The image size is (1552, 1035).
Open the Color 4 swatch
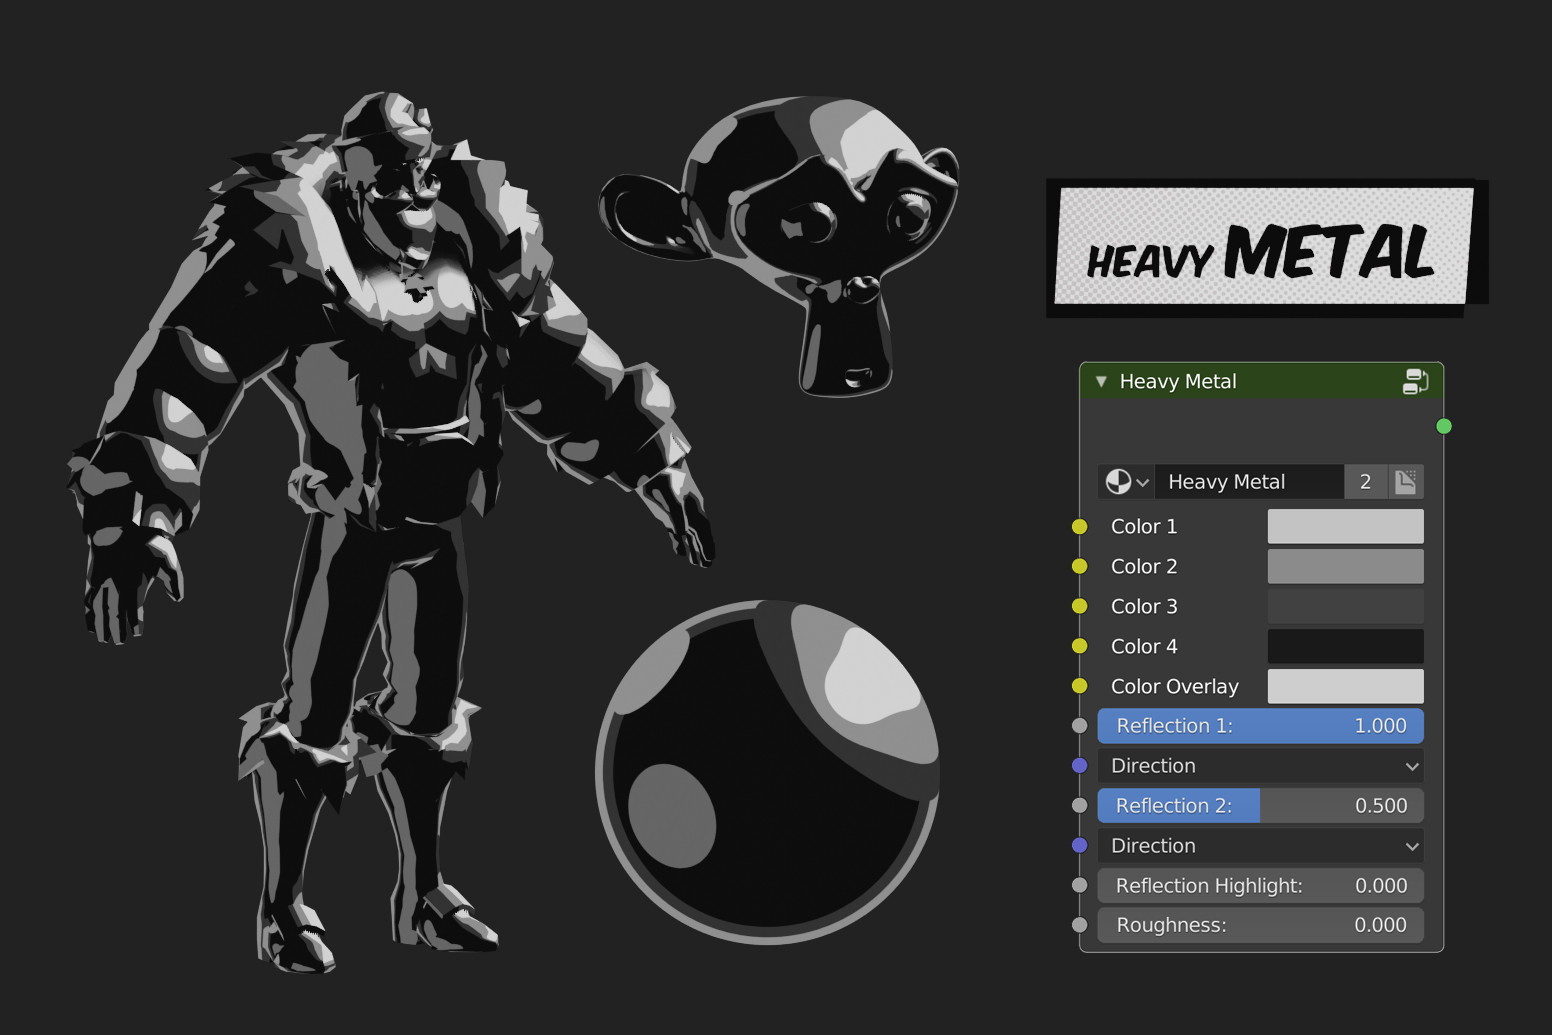click(x=1345, y=646)
